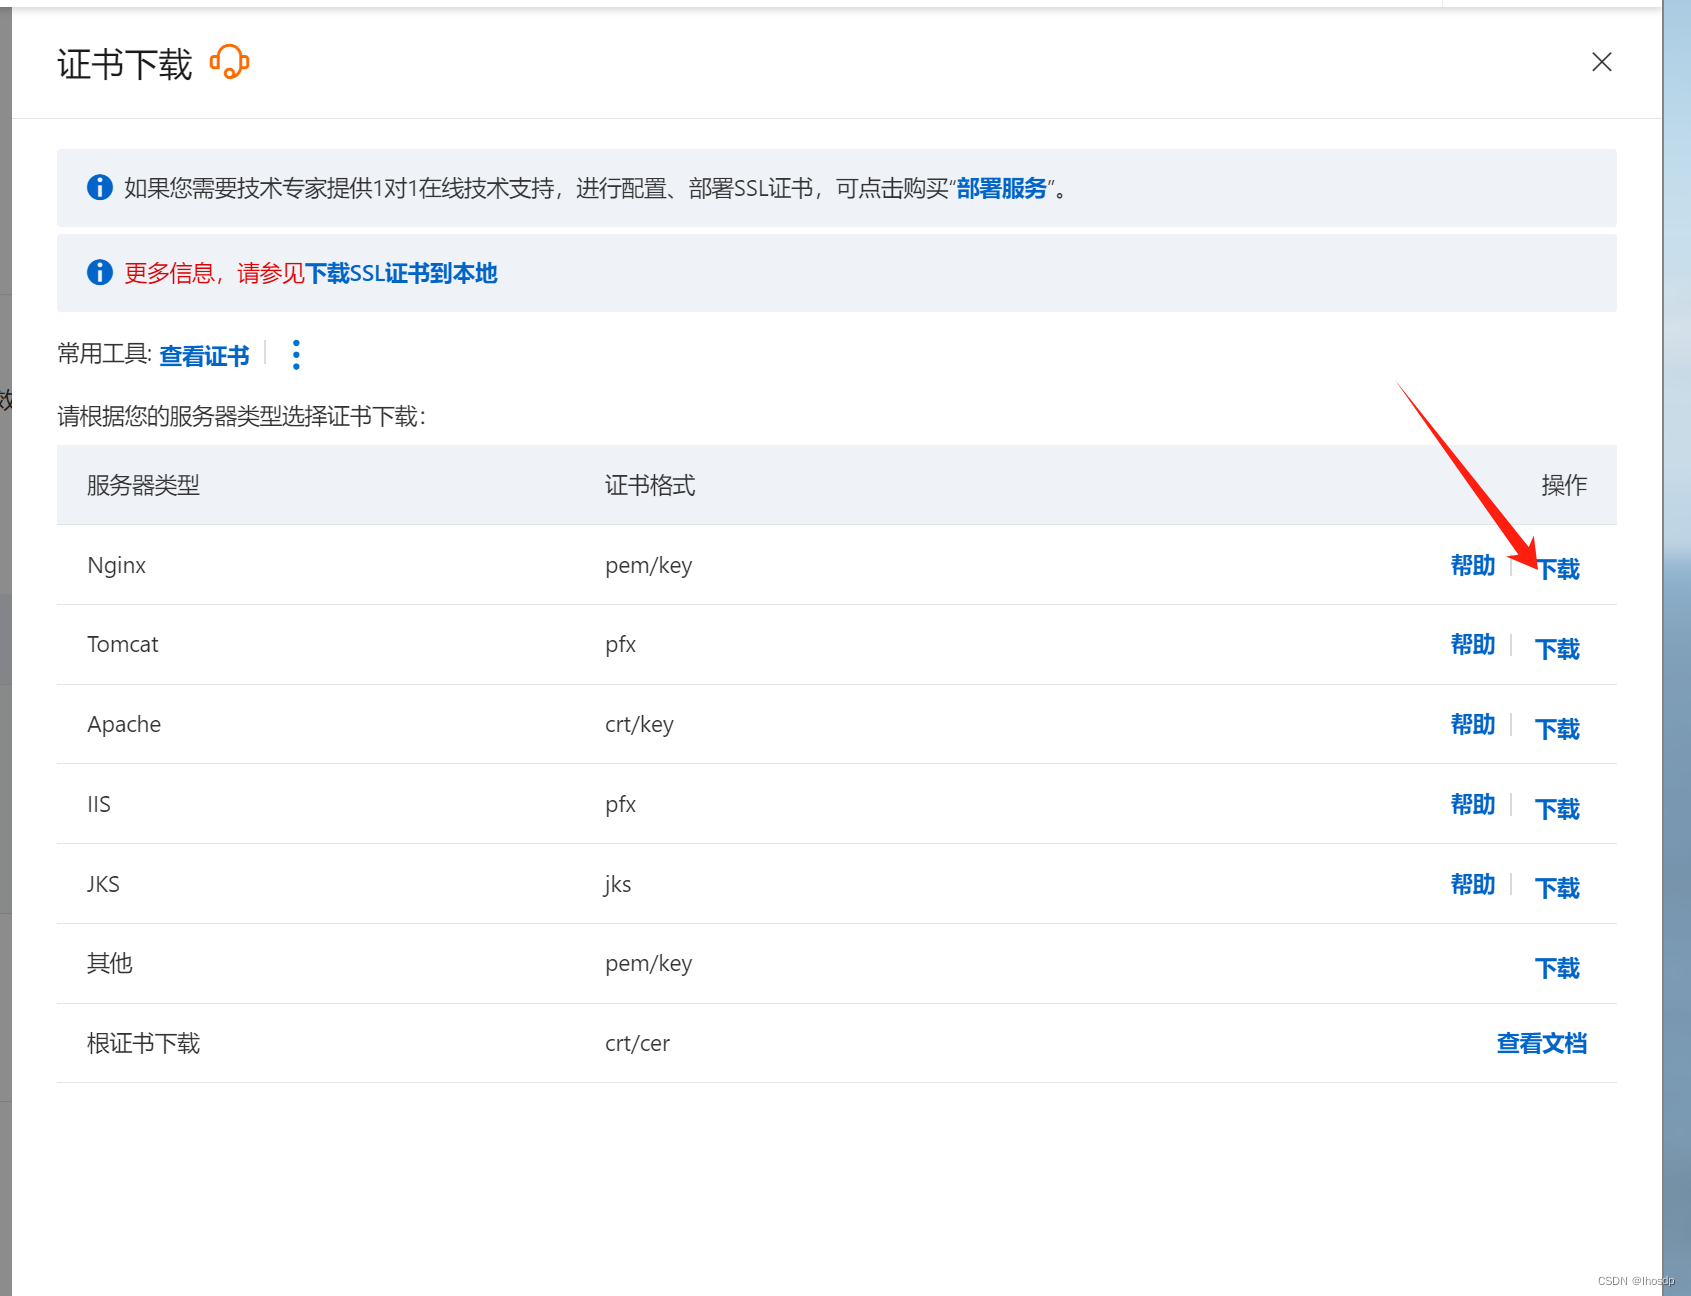Screen dimensions: 1691x1296
Task: Open help for the Nginx row
Action: [1473, 565]
